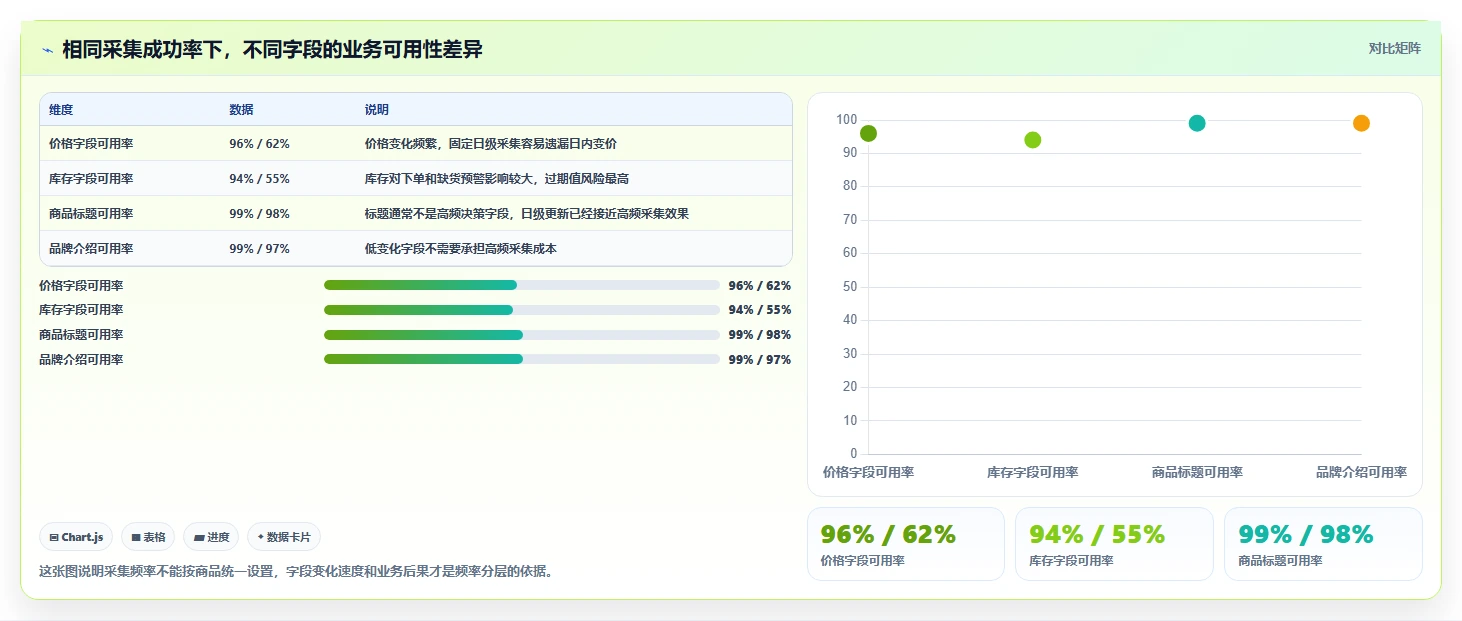Click table value 99% / 97%
The image size is (1462, 621).
pyautogui.click(x=259, y=249)
